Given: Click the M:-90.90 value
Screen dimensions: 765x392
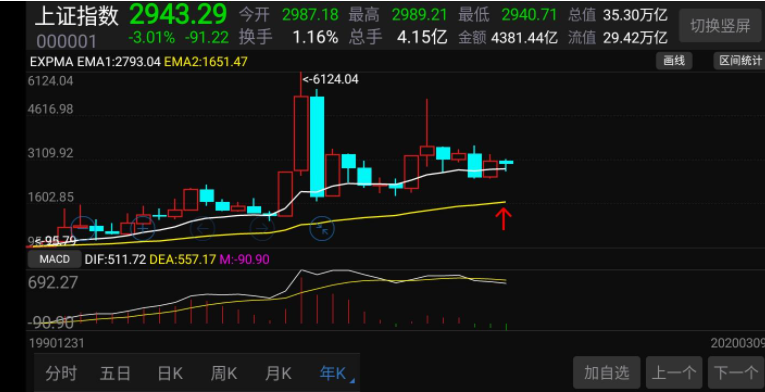Looking at the screenshot, I should point(244,260).
